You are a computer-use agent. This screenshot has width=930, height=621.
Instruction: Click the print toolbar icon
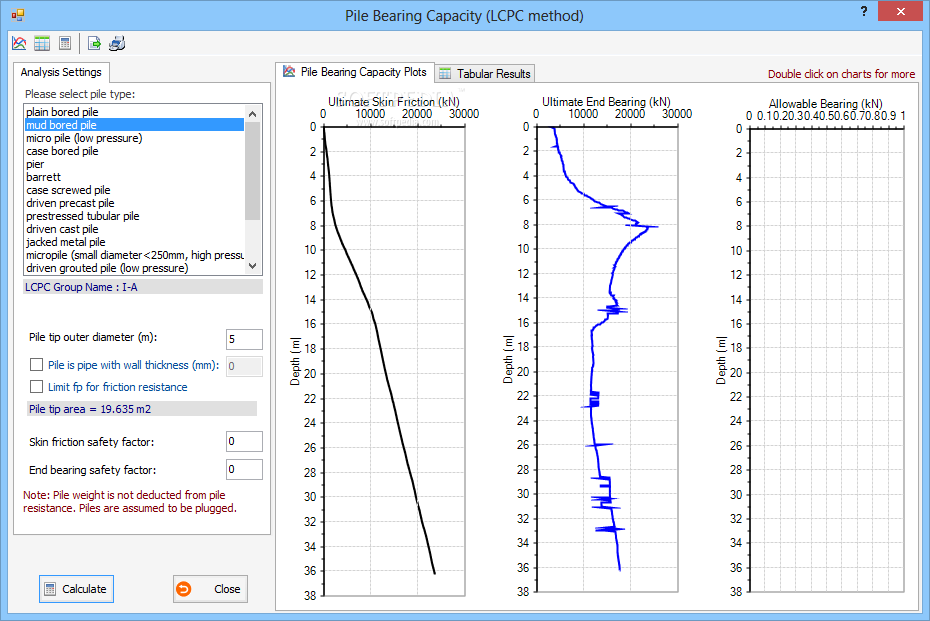click(117, 43)
